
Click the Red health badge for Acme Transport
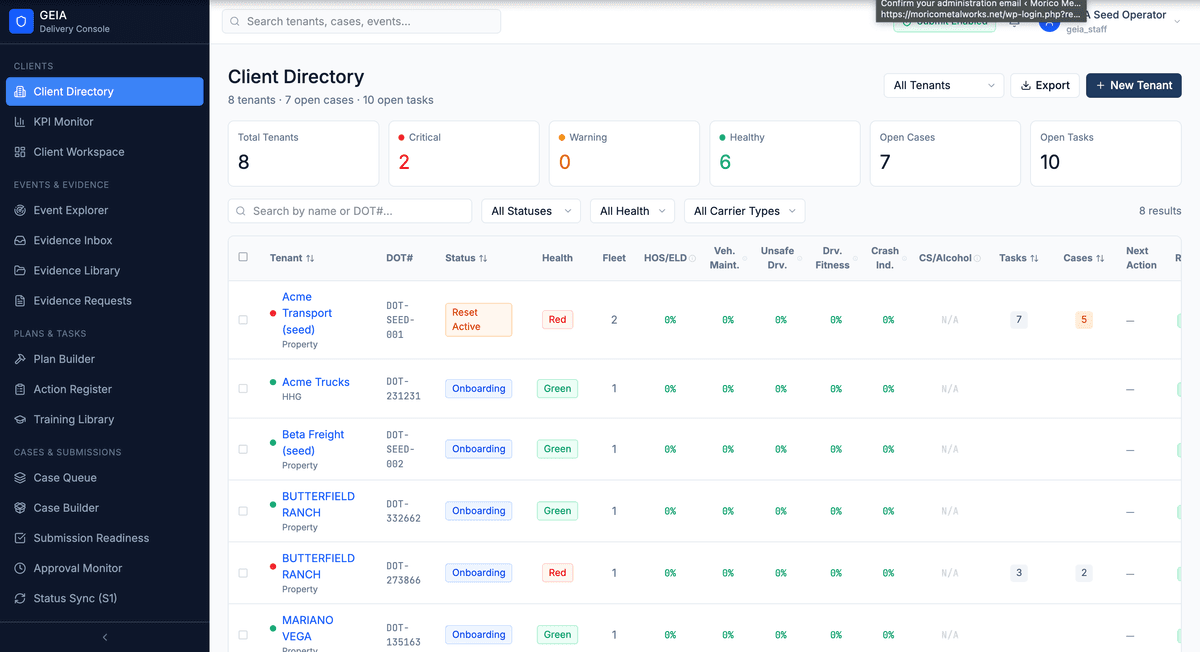point(557,320)
